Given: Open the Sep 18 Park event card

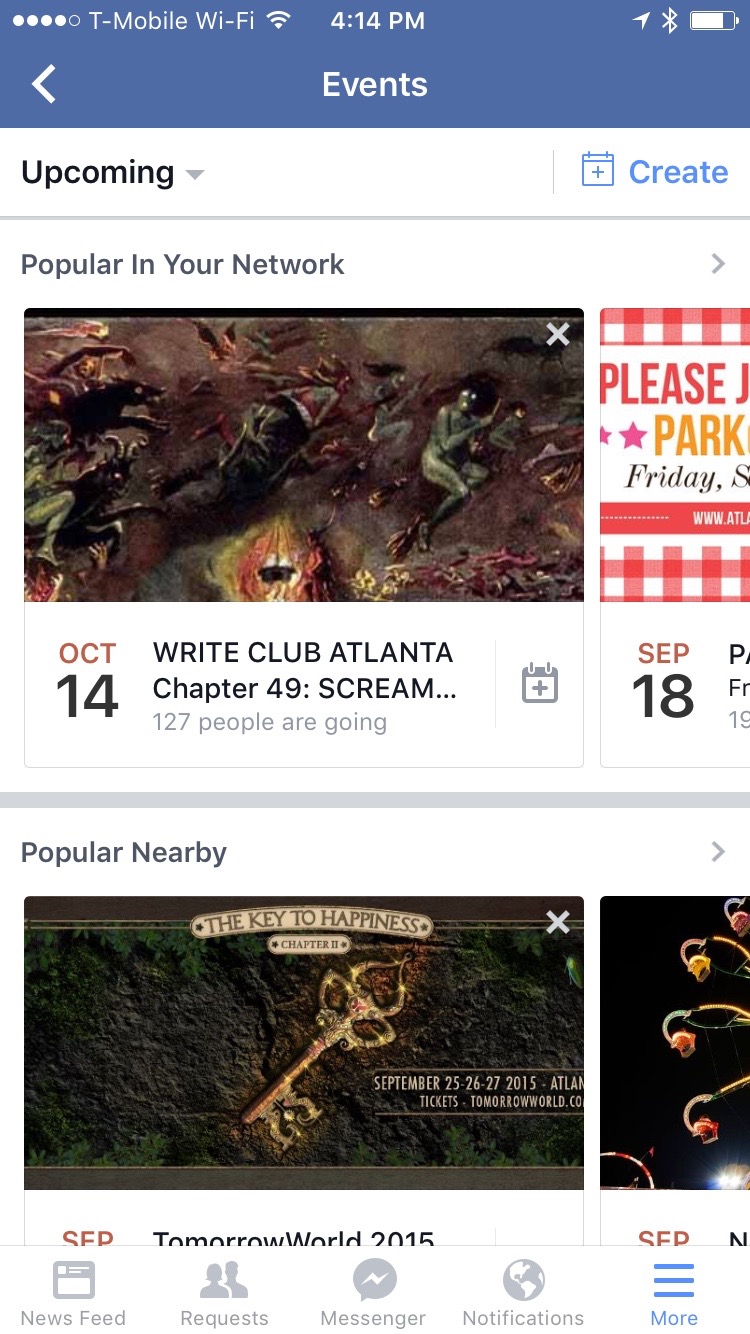Looking at the screenshot, I should [x=675, y=538].
